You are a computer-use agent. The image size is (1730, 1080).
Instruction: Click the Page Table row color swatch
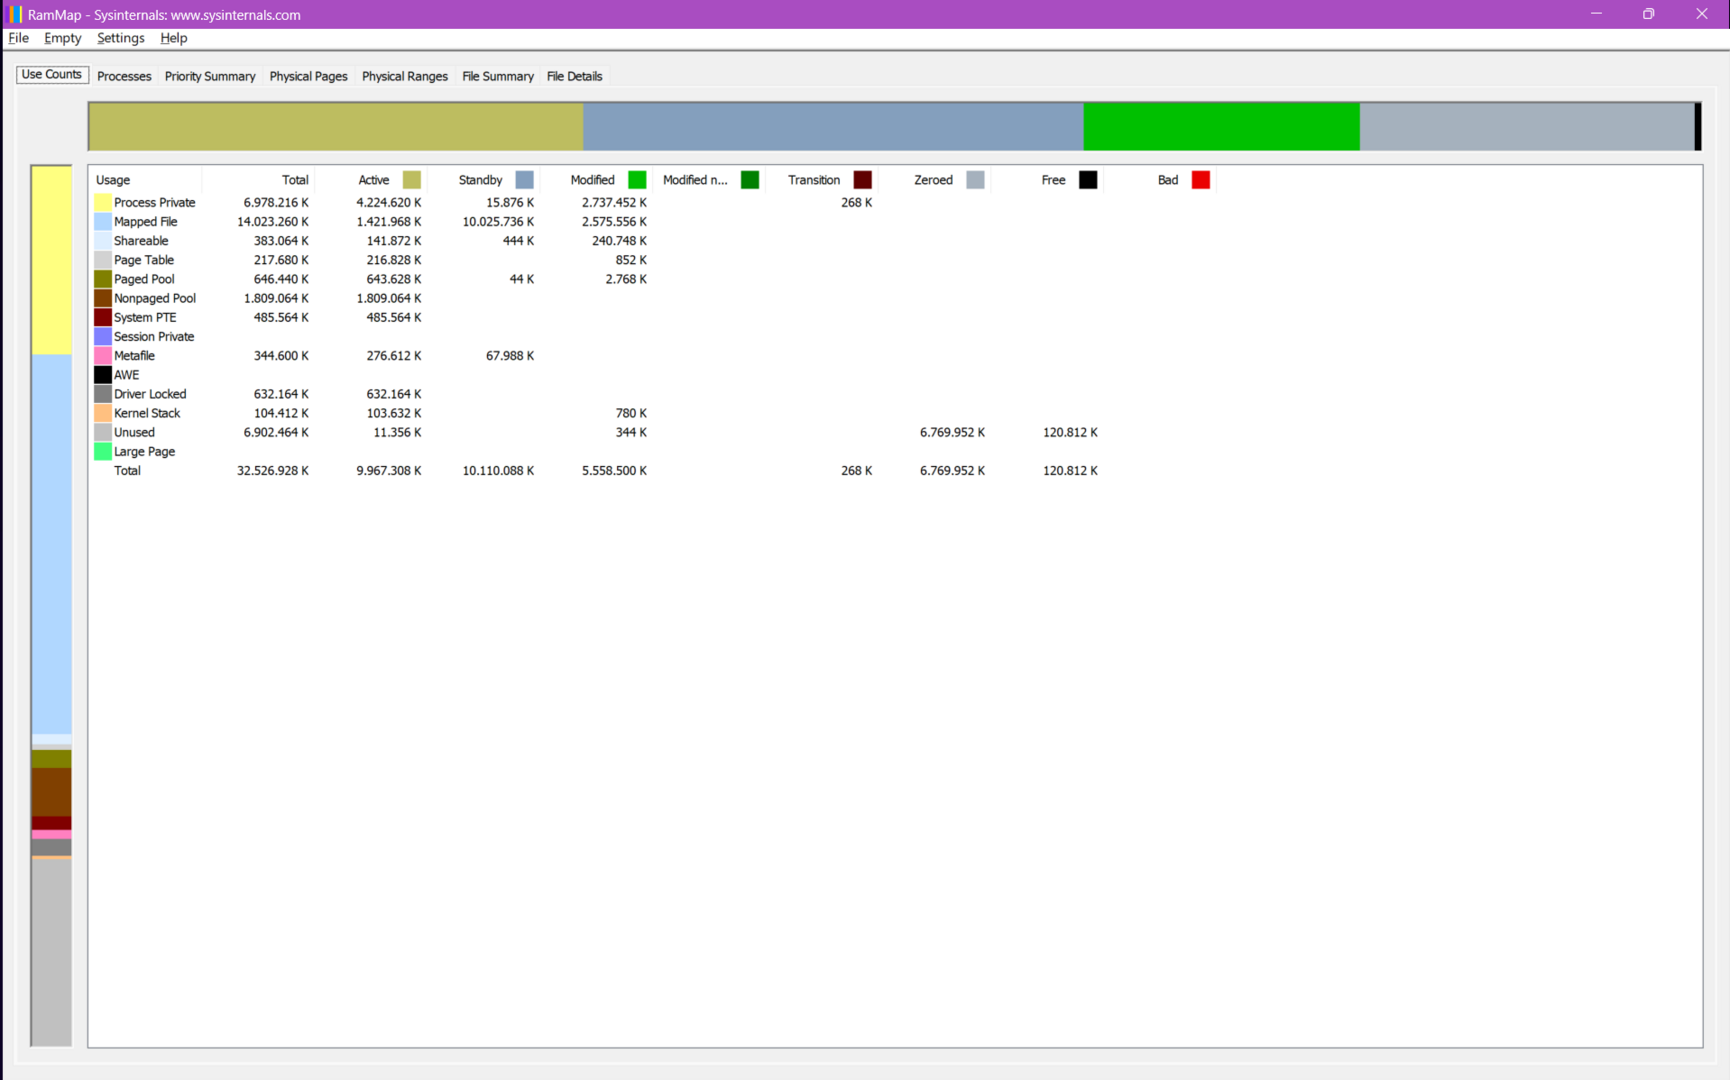click(103, 260)
